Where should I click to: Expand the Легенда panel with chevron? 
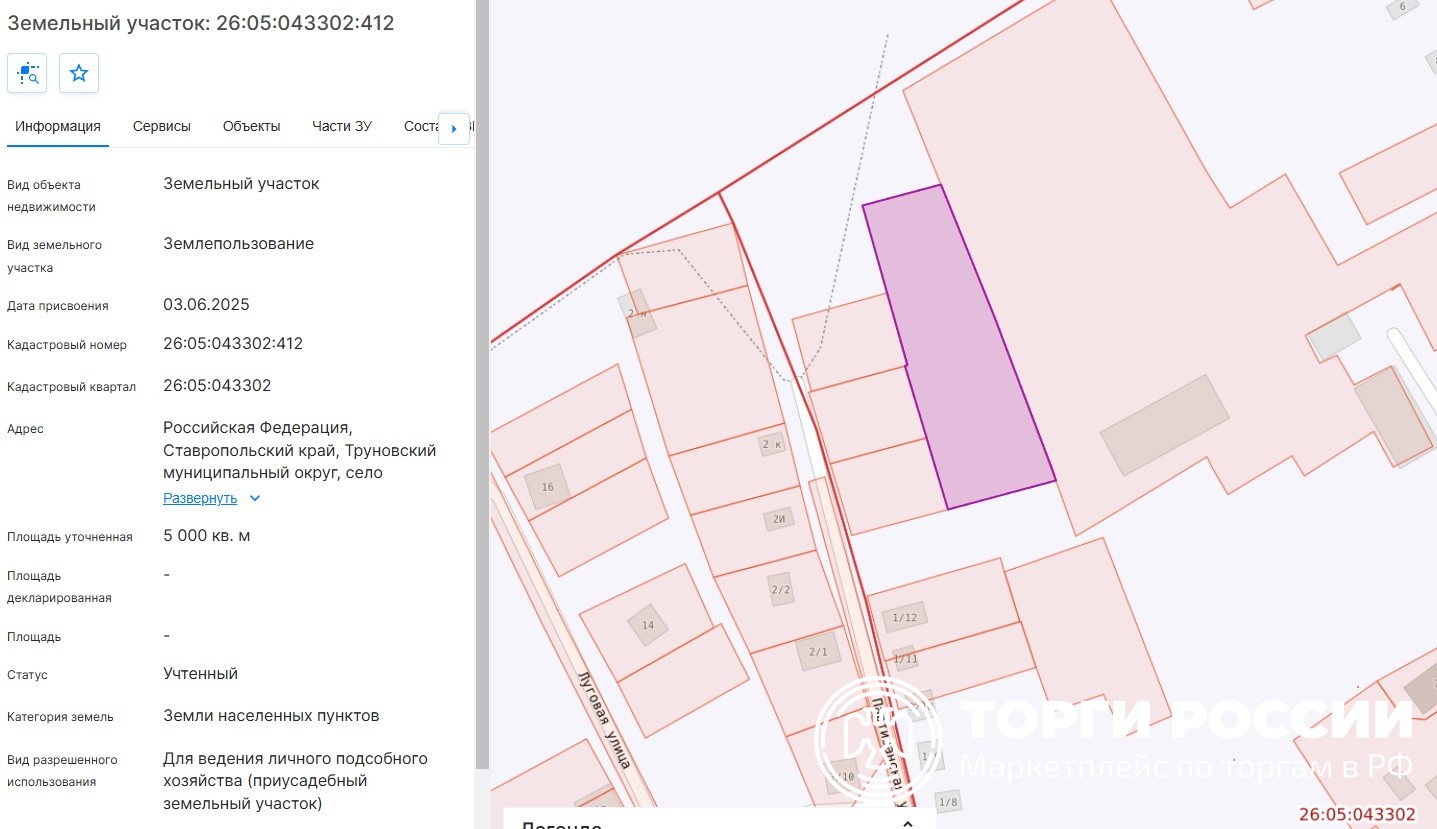(x=908, y=823)
